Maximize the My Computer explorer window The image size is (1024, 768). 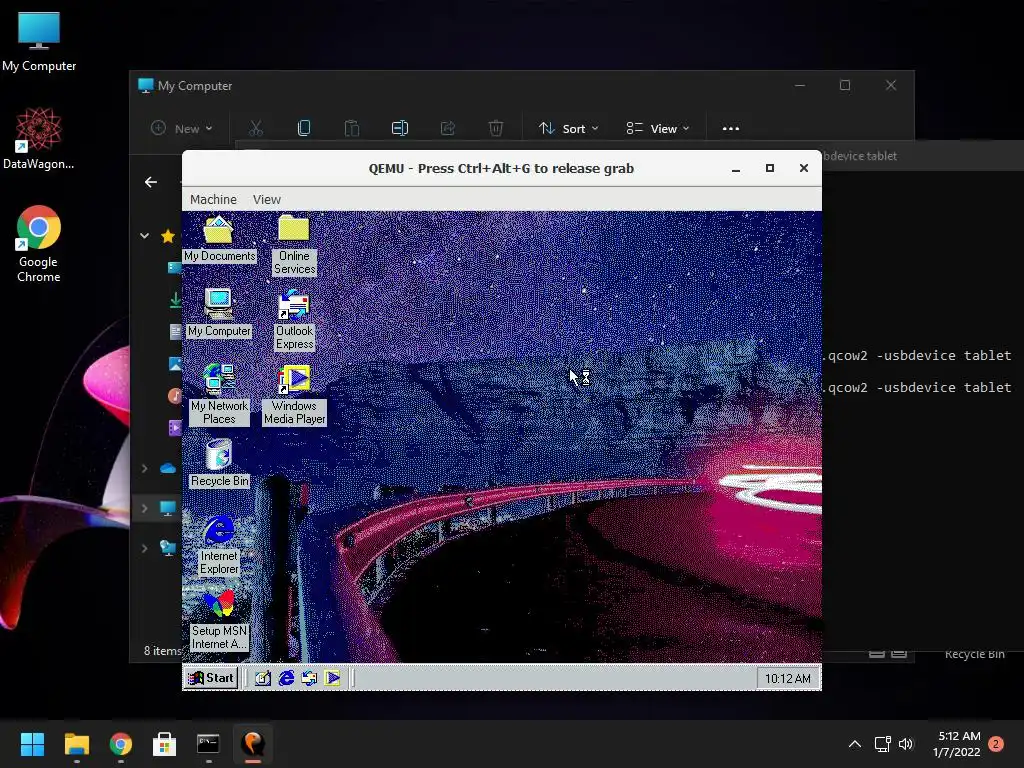[845, 86]
